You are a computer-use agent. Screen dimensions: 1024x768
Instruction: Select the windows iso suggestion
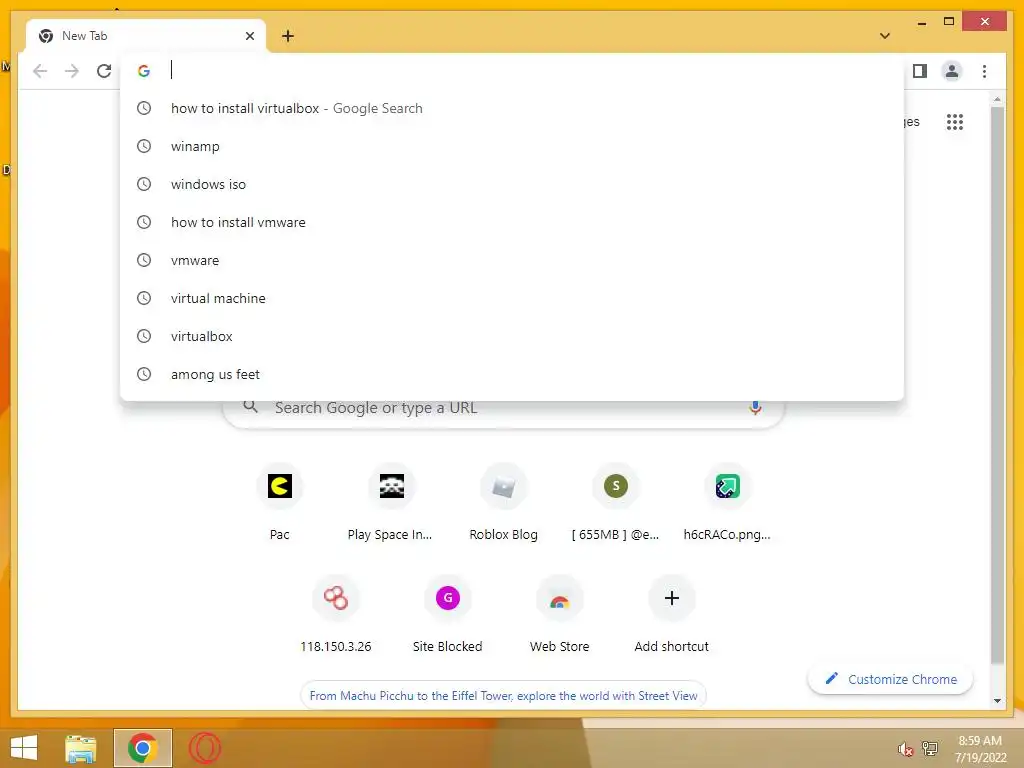click(x=512, y=184)
